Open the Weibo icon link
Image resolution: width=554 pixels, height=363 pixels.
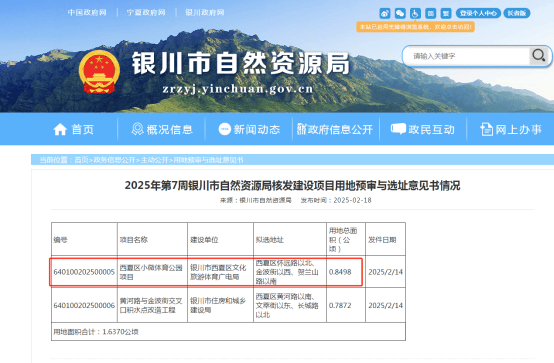click(385, 13)
